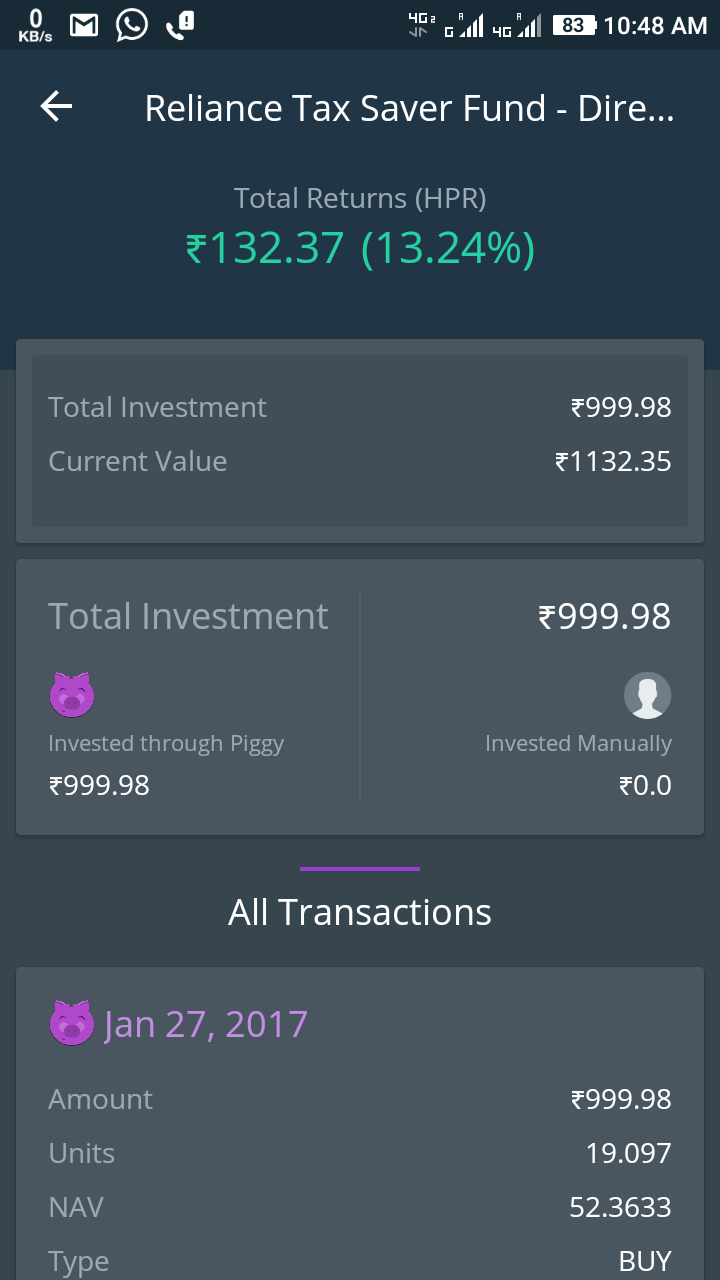The height and width of the screenshot is (1280, 720).
Task: Tap the piggy icon under Total Investment
Action: pos(72,695)
